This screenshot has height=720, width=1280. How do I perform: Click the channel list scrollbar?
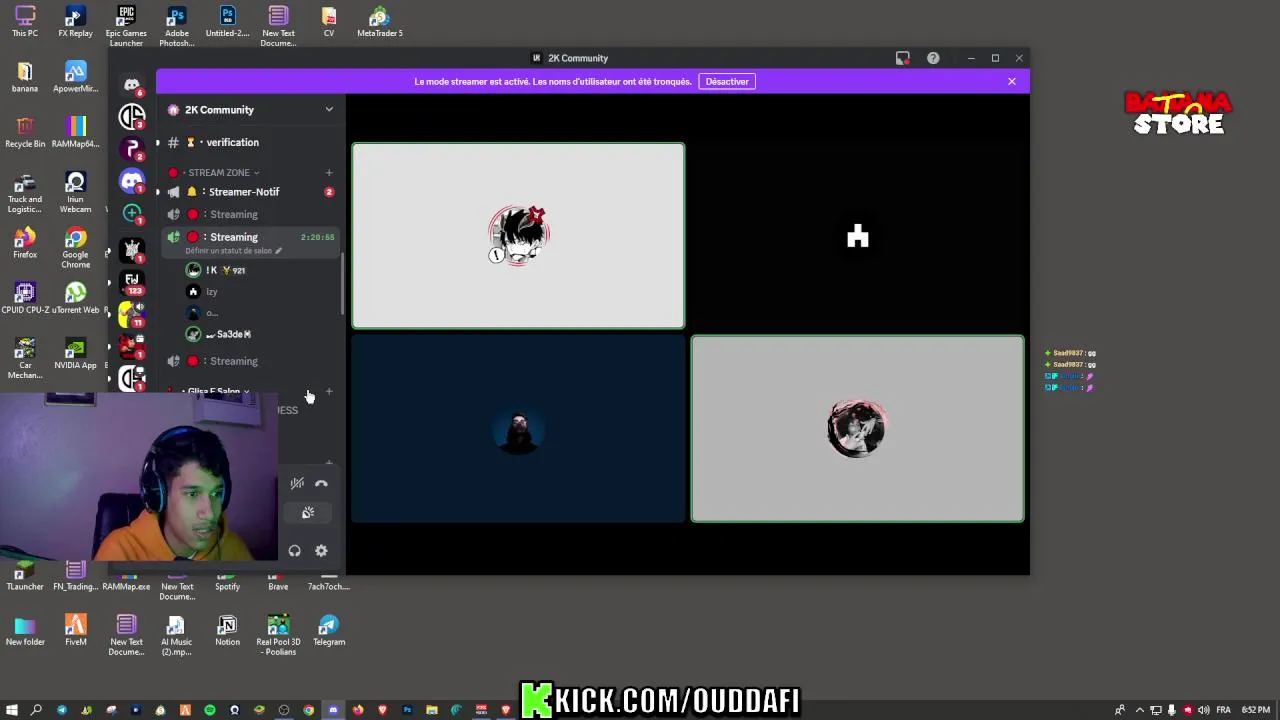[342, 282]
